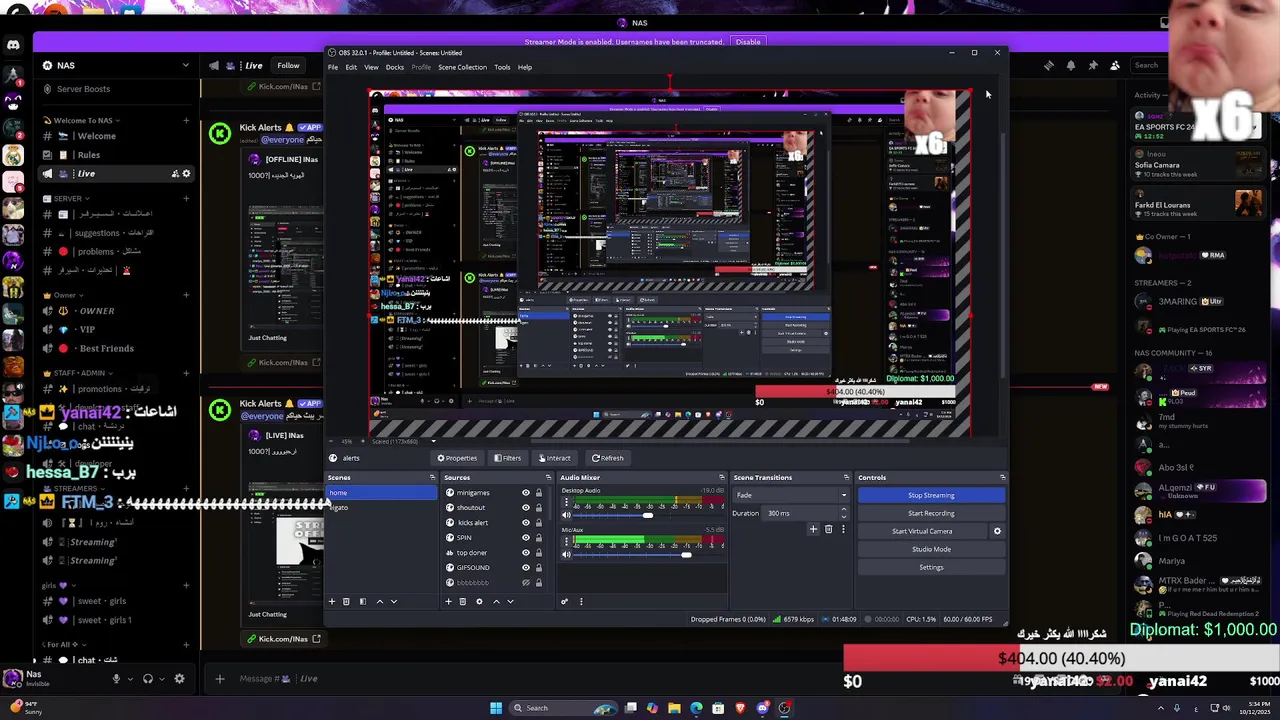Hide the SPIN source
1280x720 pixels.
[526, 538]
